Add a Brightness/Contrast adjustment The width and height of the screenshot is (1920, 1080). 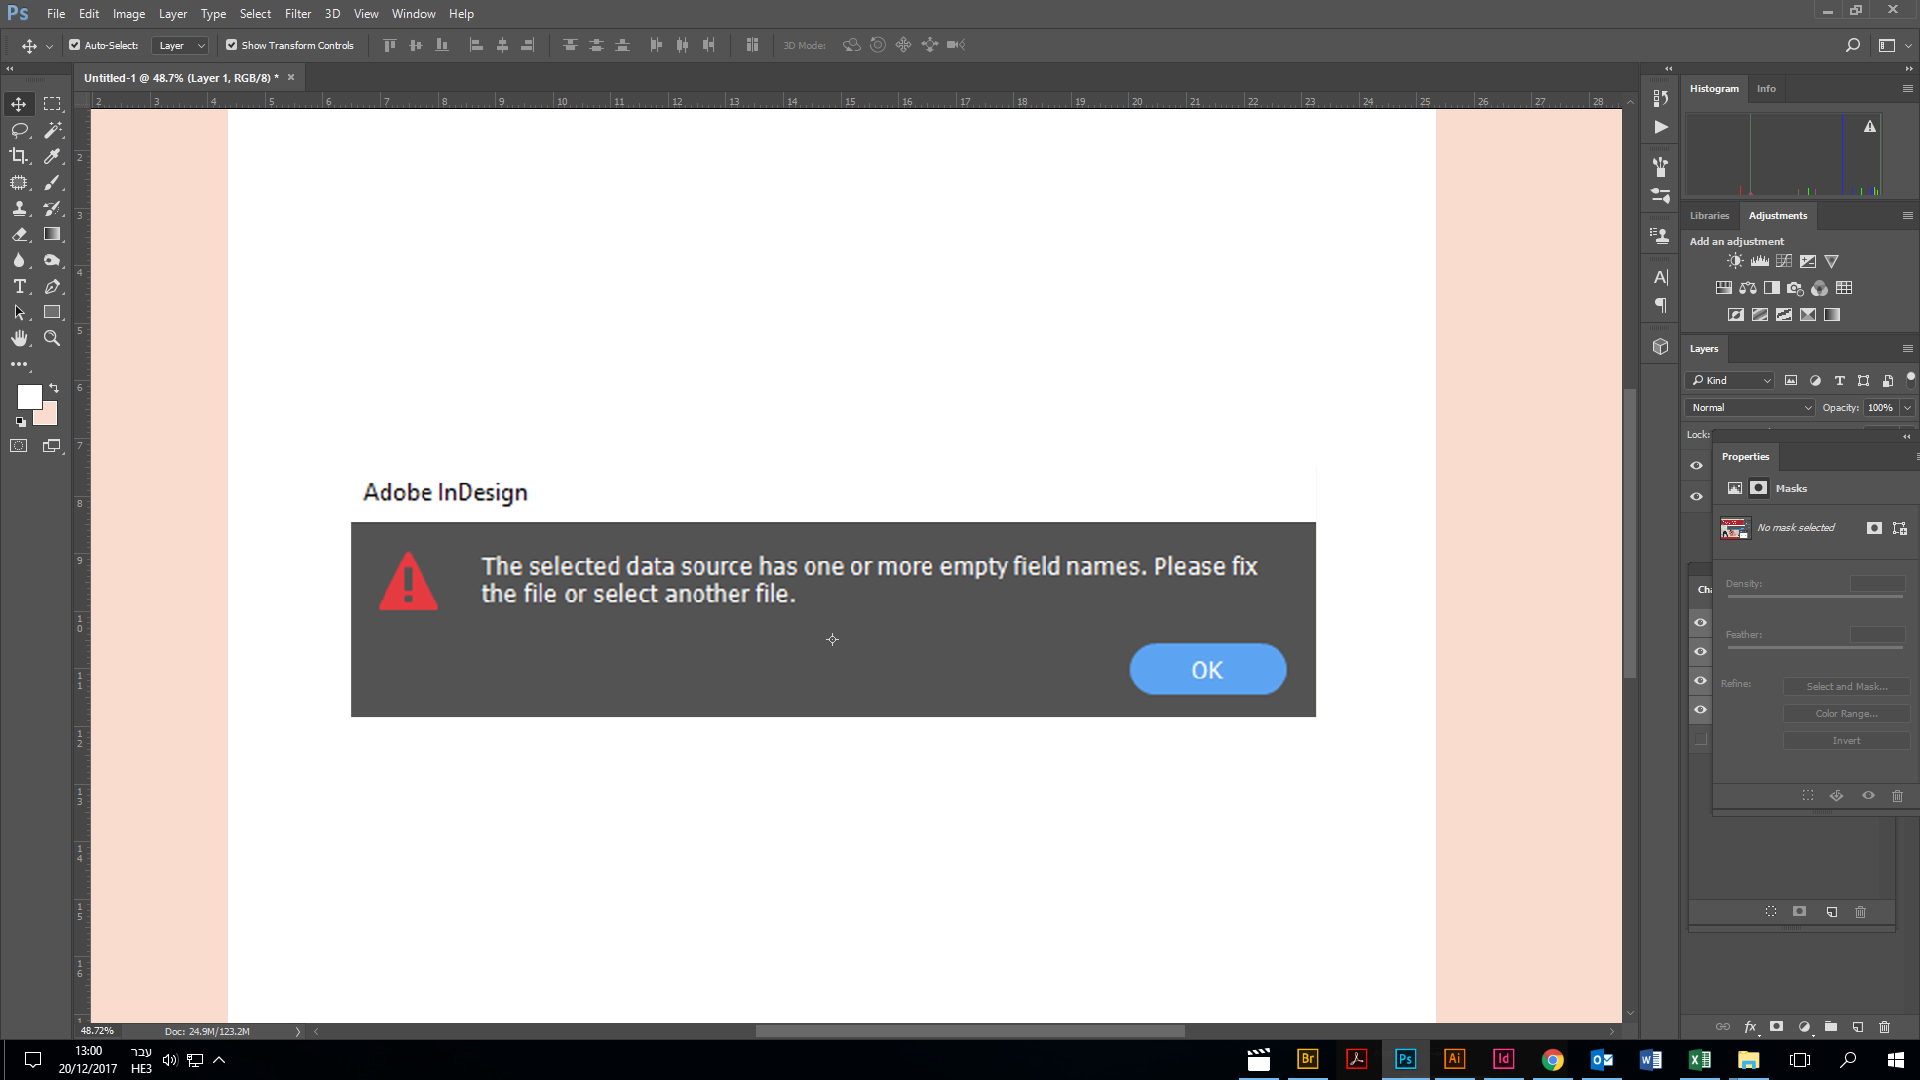click(1735, 261)
